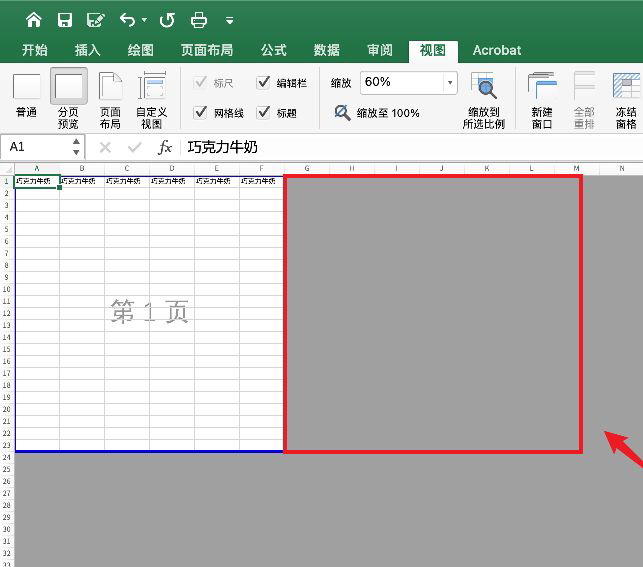Select row 1 header
Screen dimensions: 643x567
[7, 181]
